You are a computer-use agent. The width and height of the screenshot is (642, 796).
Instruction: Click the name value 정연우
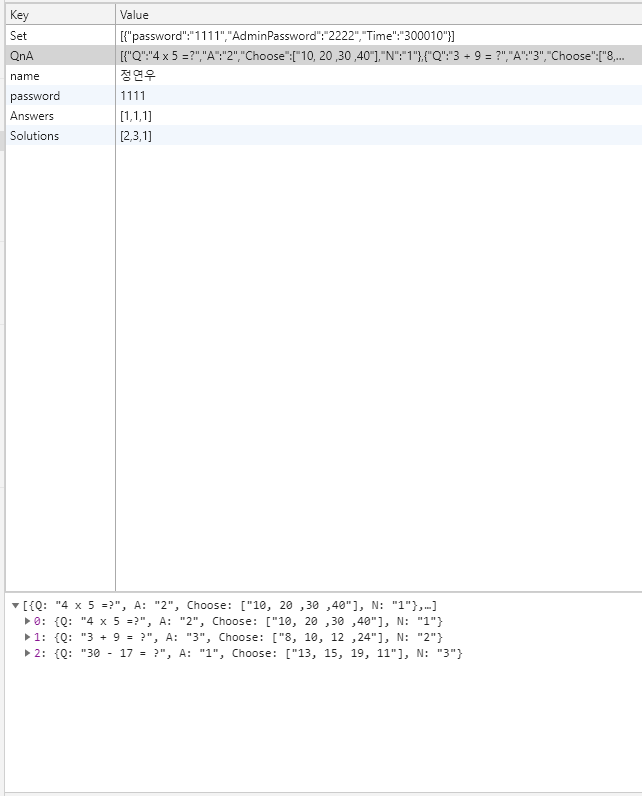[x=138, y=76]
